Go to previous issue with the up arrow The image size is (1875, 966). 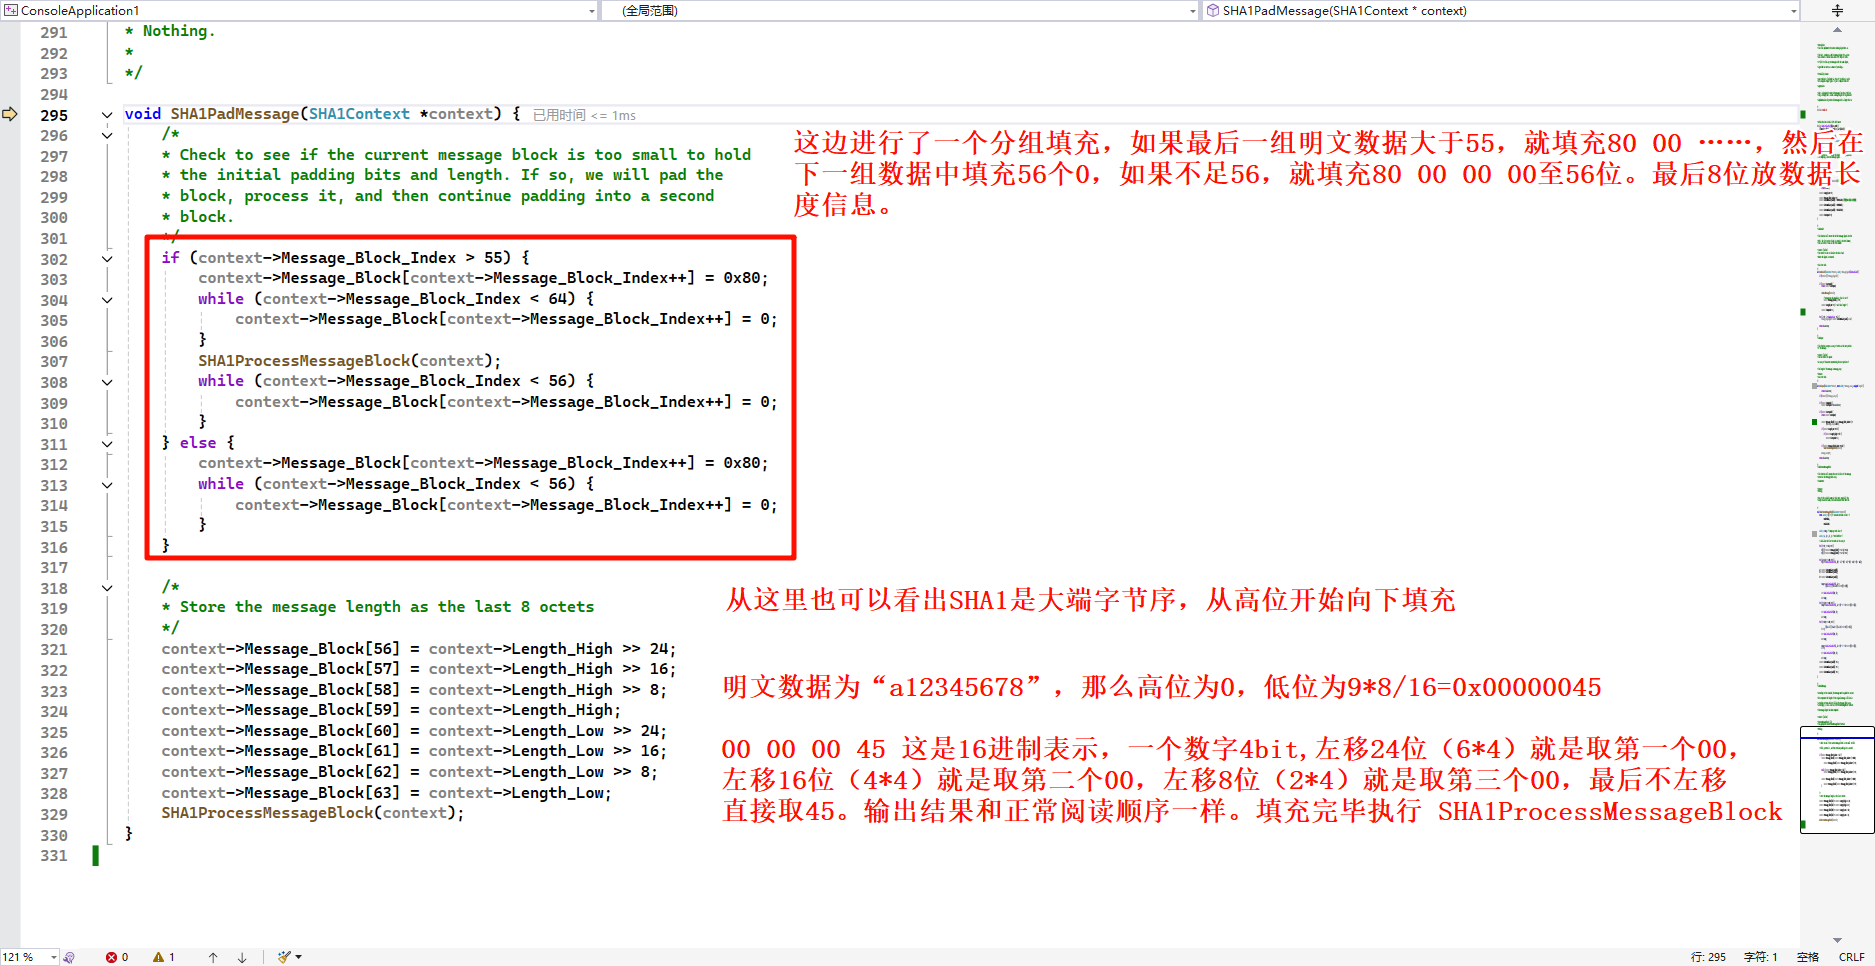coord(213,957)
